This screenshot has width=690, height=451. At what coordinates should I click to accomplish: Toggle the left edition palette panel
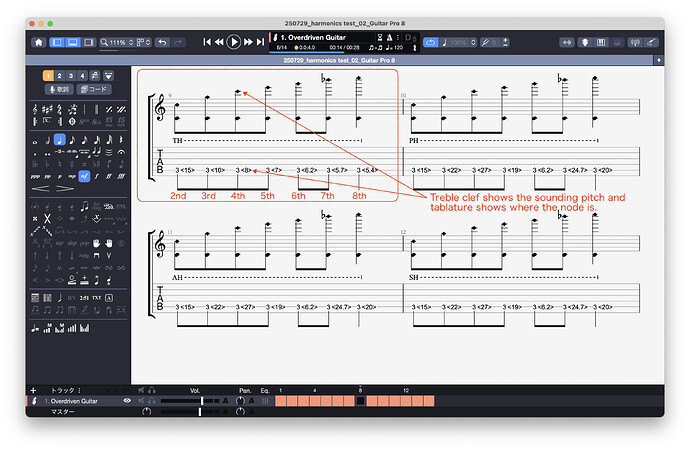(57, 42)
